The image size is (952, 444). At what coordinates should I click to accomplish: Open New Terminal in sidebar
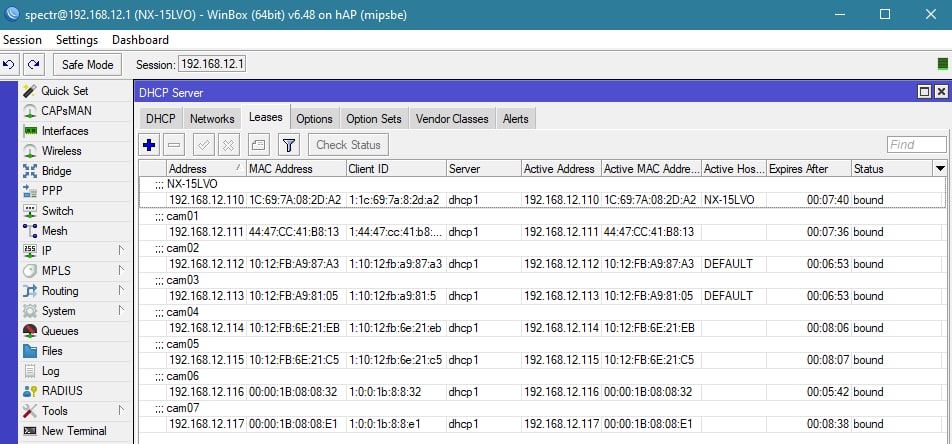click(74, 431)
